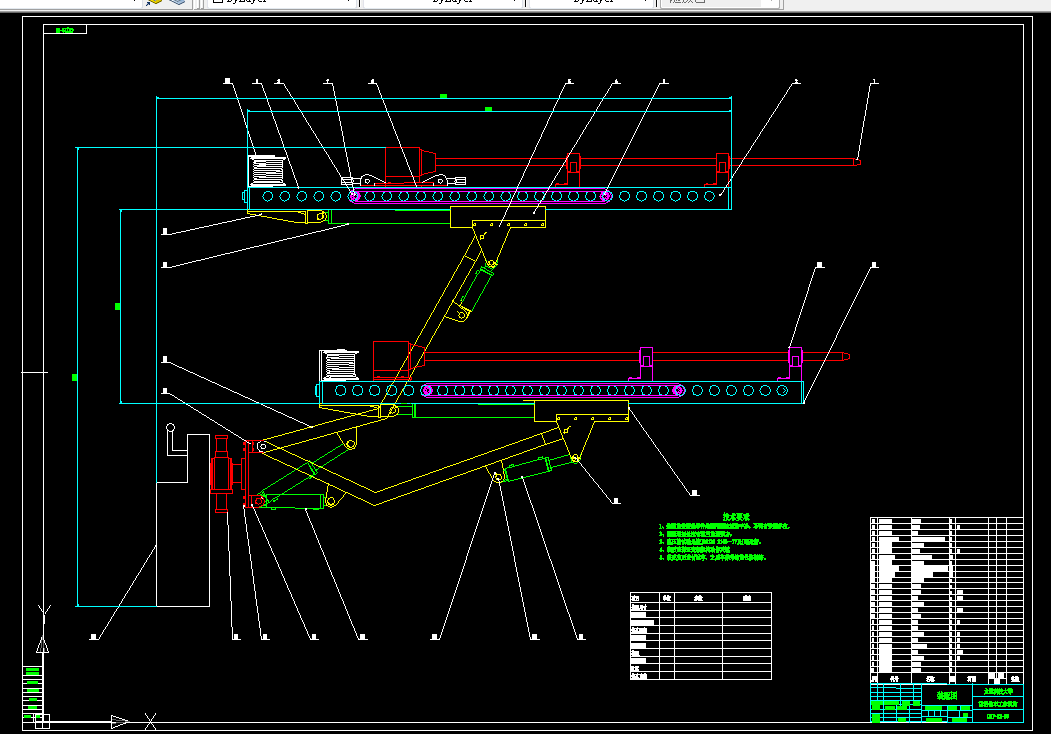Viewport: 1051px width, 734px height.
Task: Pick the upper magenta chain loop
Action: pos(480,196)
